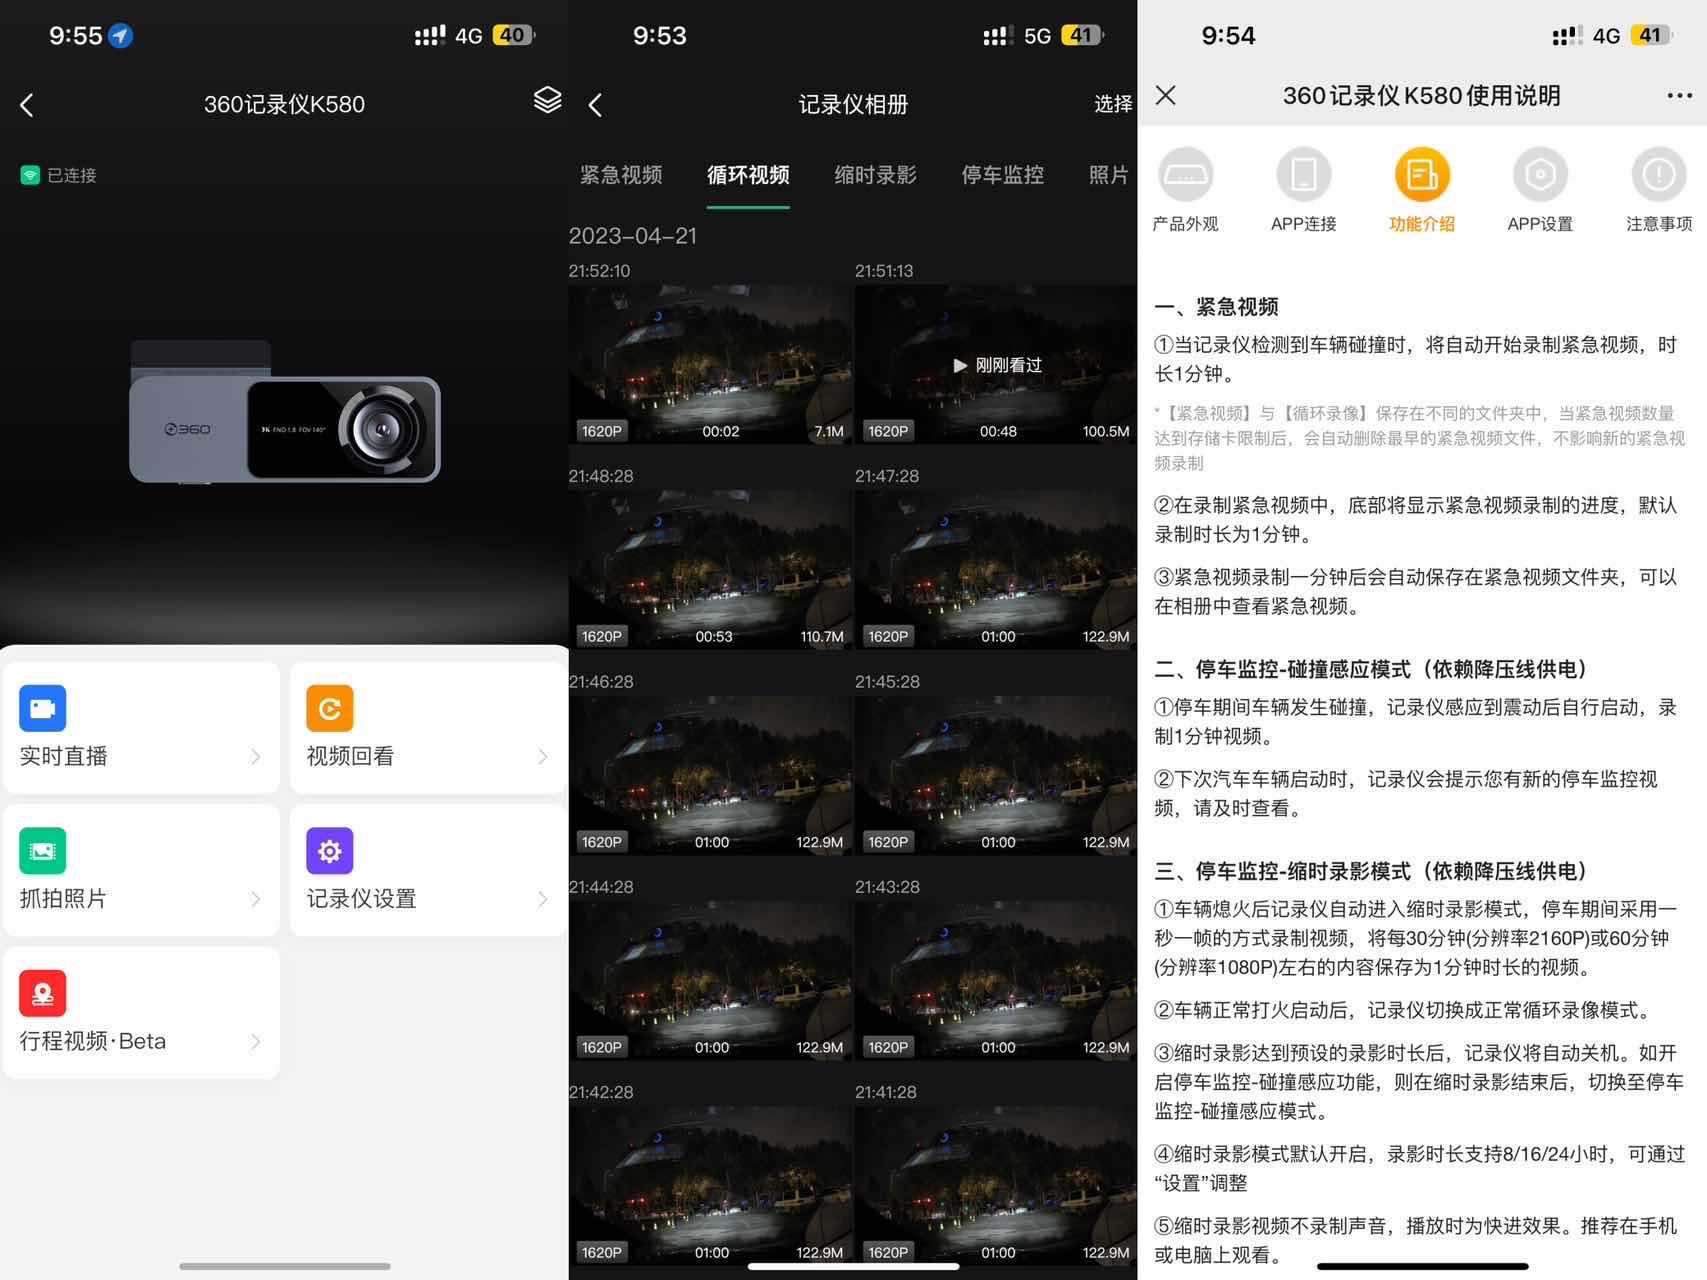
Task: Open 行程视频·Beta trip video icon
Action: click(40, 992)
